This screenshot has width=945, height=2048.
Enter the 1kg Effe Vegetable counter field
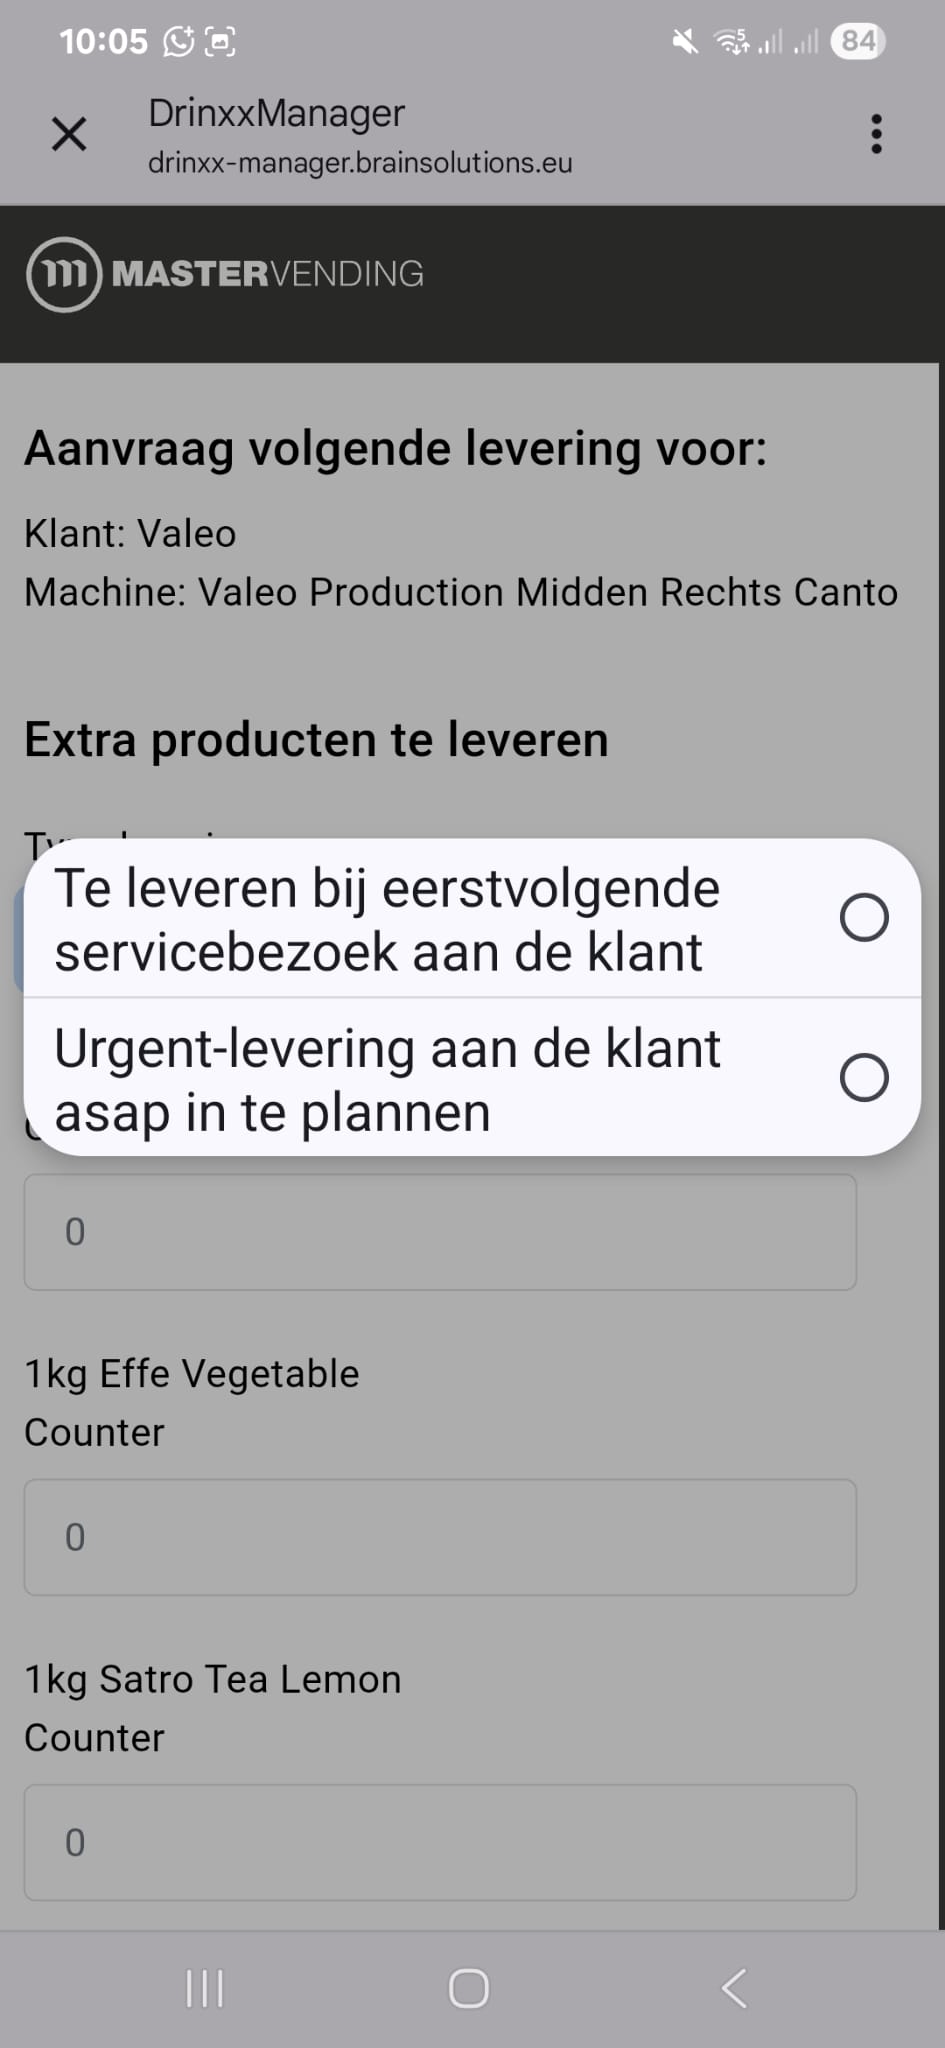tap(440, 1537)
